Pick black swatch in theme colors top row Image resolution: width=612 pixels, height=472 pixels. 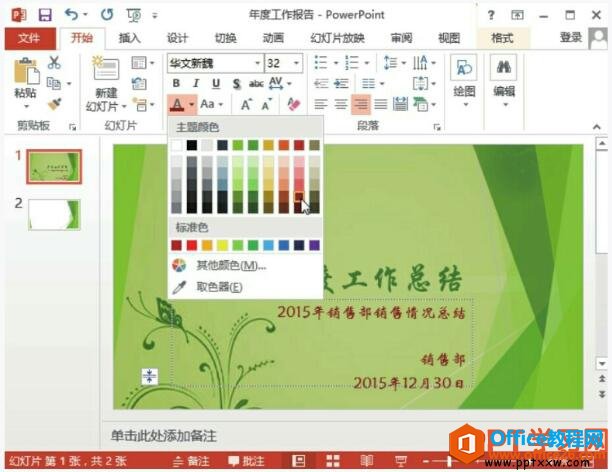(192, 145)
